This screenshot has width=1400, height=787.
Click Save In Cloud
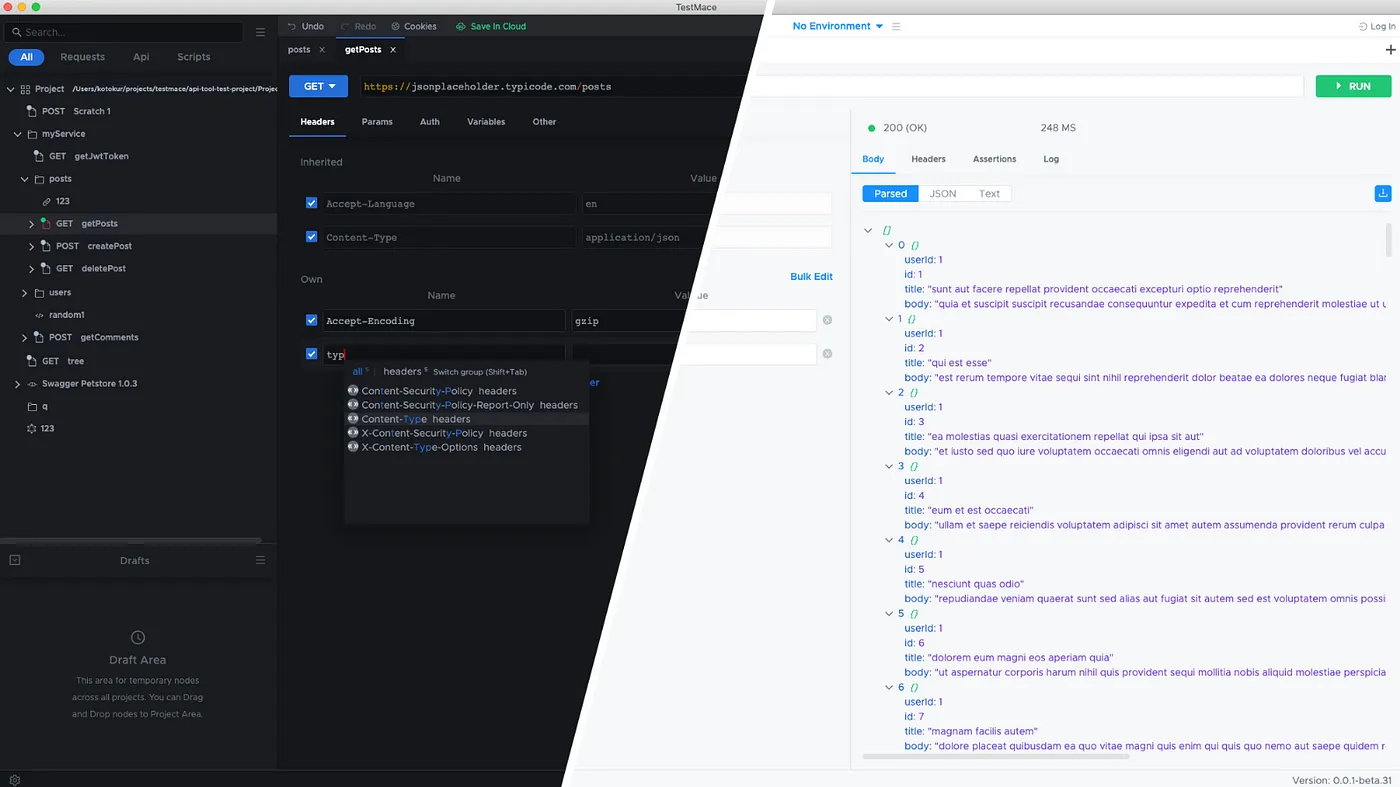pyautogui.click(x=490, y=26)
